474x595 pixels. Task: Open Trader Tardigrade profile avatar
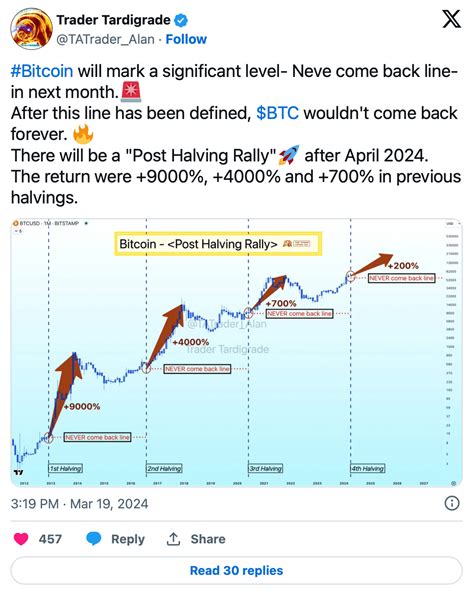pyautogui.click(x=31, y=29)
